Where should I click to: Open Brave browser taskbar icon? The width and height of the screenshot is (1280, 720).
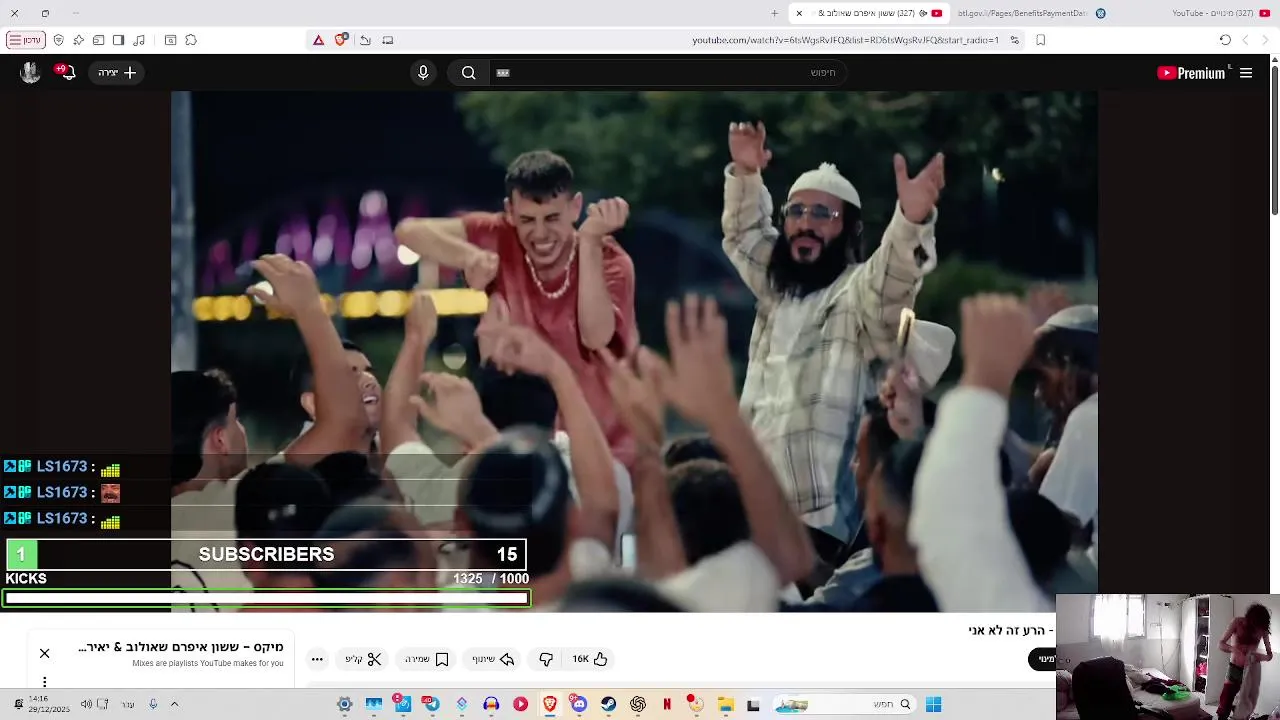coord(549,704)
